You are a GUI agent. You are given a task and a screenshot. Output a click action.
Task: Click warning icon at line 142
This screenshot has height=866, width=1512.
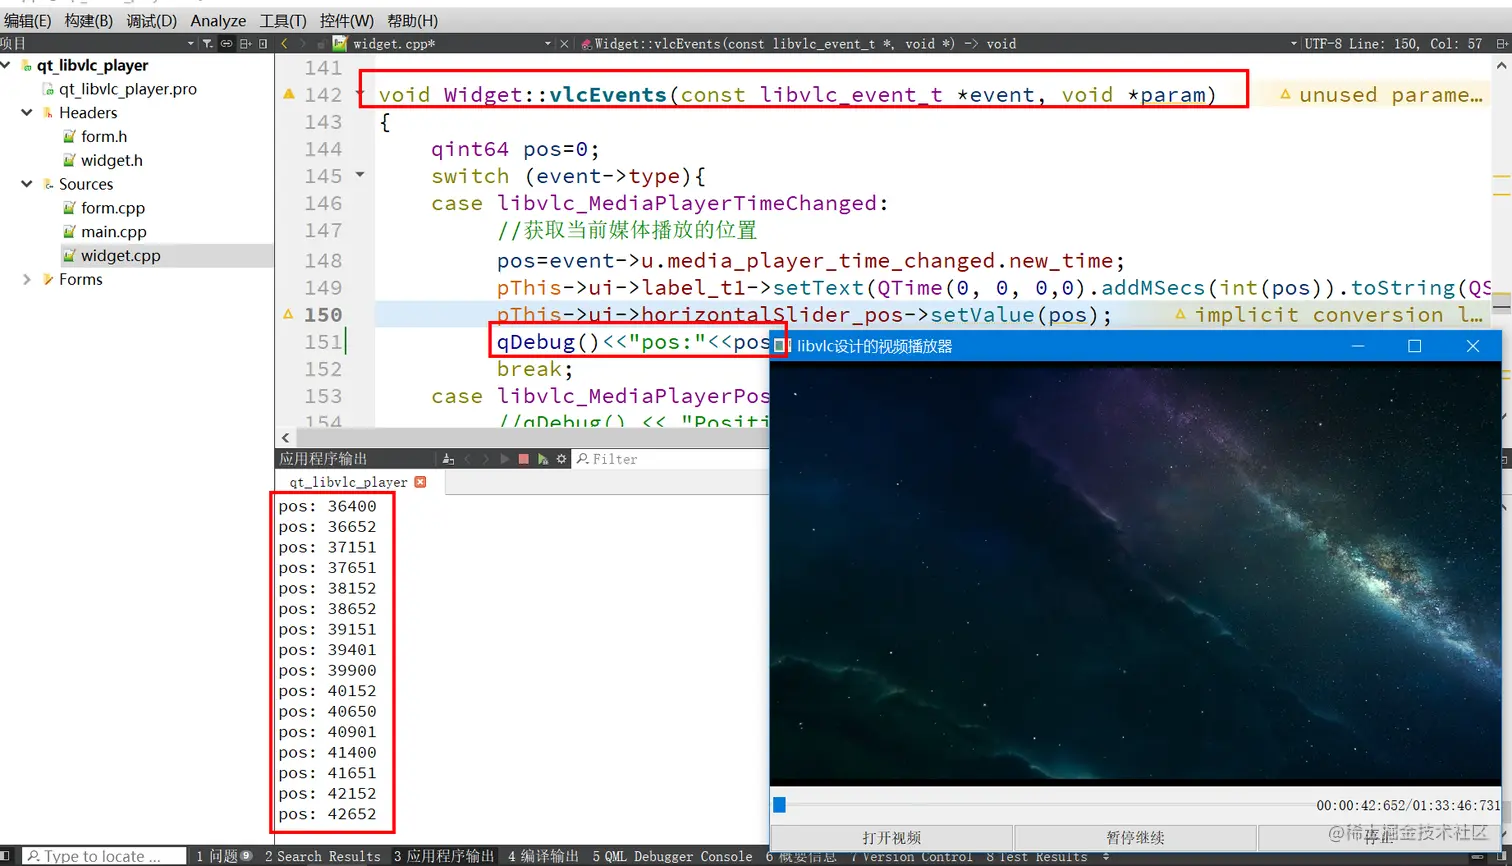[289, 94]
